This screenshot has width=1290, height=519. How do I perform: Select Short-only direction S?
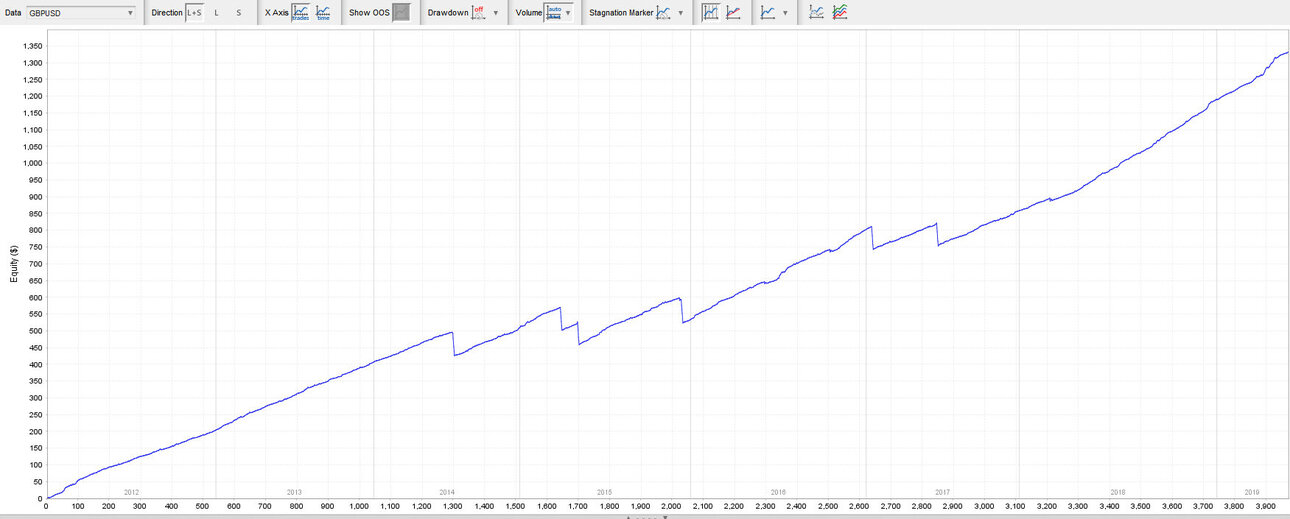pos(239,13)
